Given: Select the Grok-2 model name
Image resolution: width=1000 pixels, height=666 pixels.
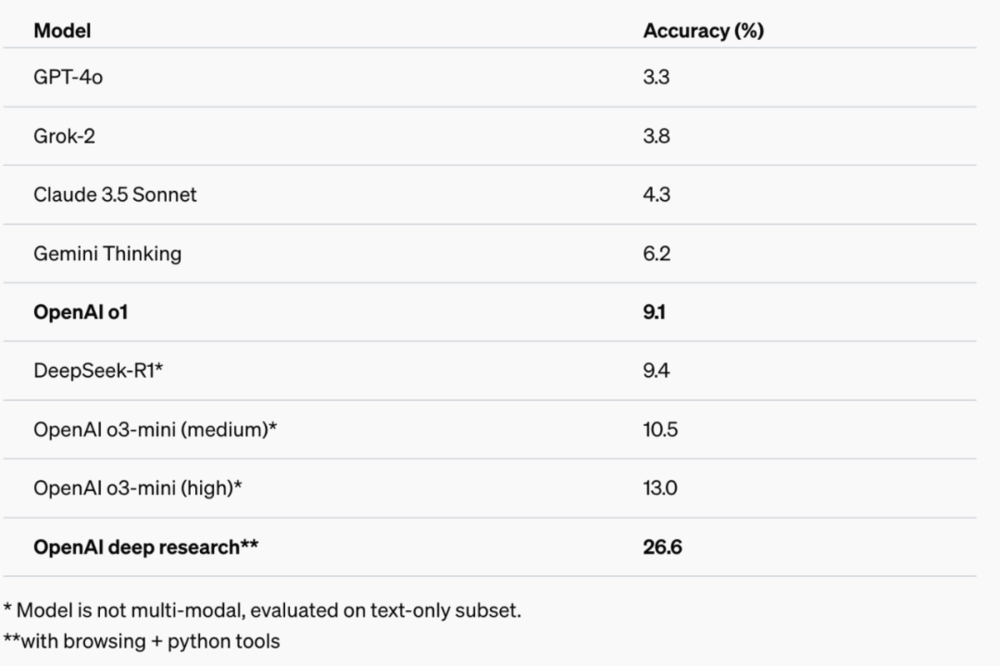Looking at the screenshot, I should click(x=66, y=136).
